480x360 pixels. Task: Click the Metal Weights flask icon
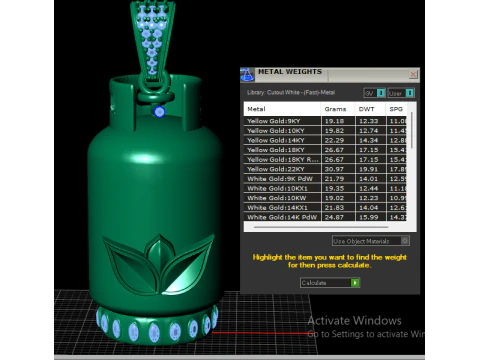pyautogui.click(x=247, y=75)
